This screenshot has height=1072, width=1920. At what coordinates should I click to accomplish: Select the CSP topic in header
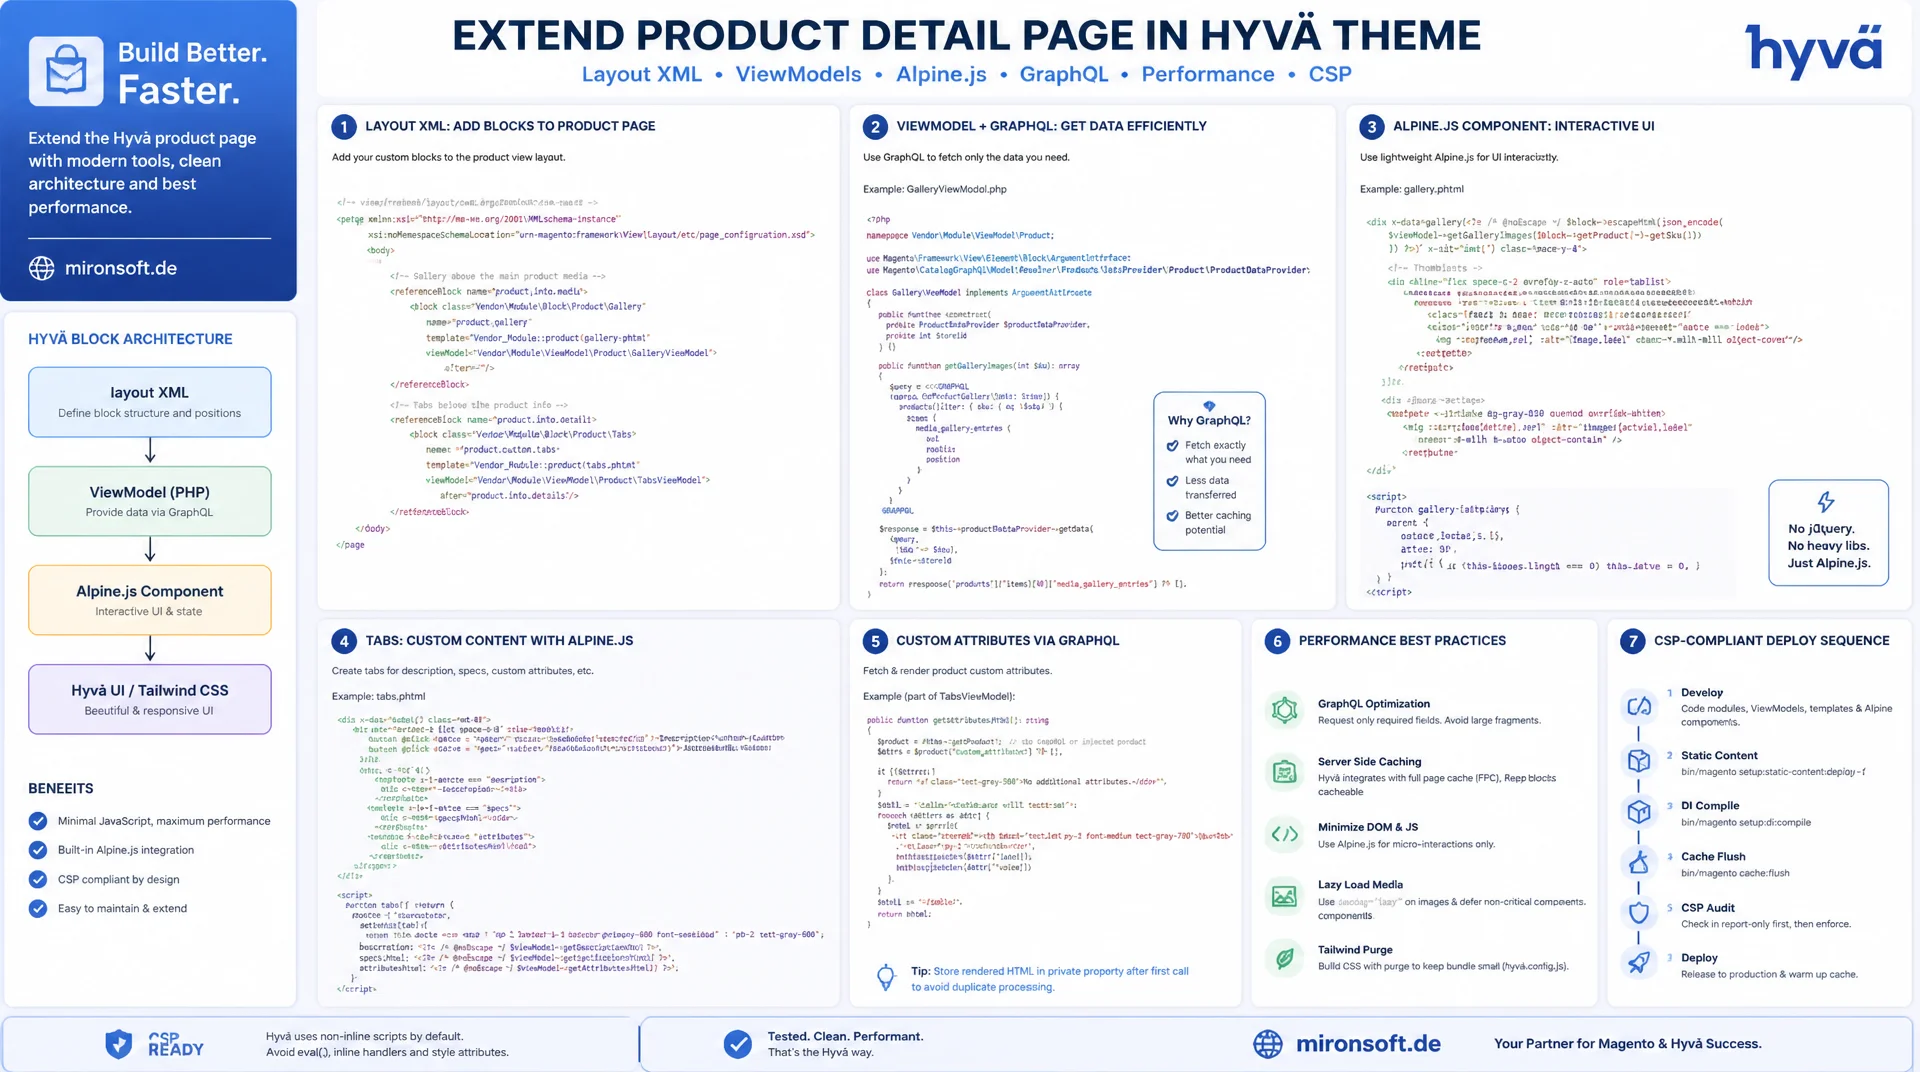[x=1330, y=74]
